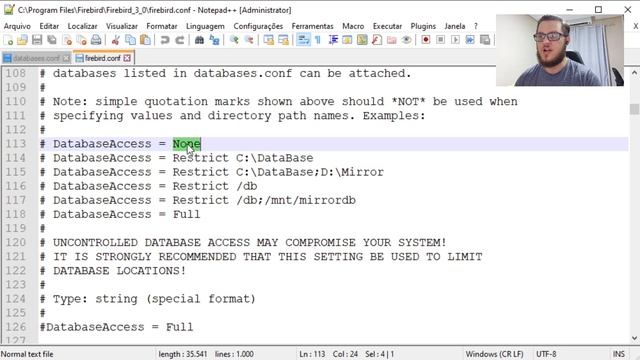The image size is (640, 360).
Task: Click the user-defined language toolbar icon
Action: pos(347,40)
